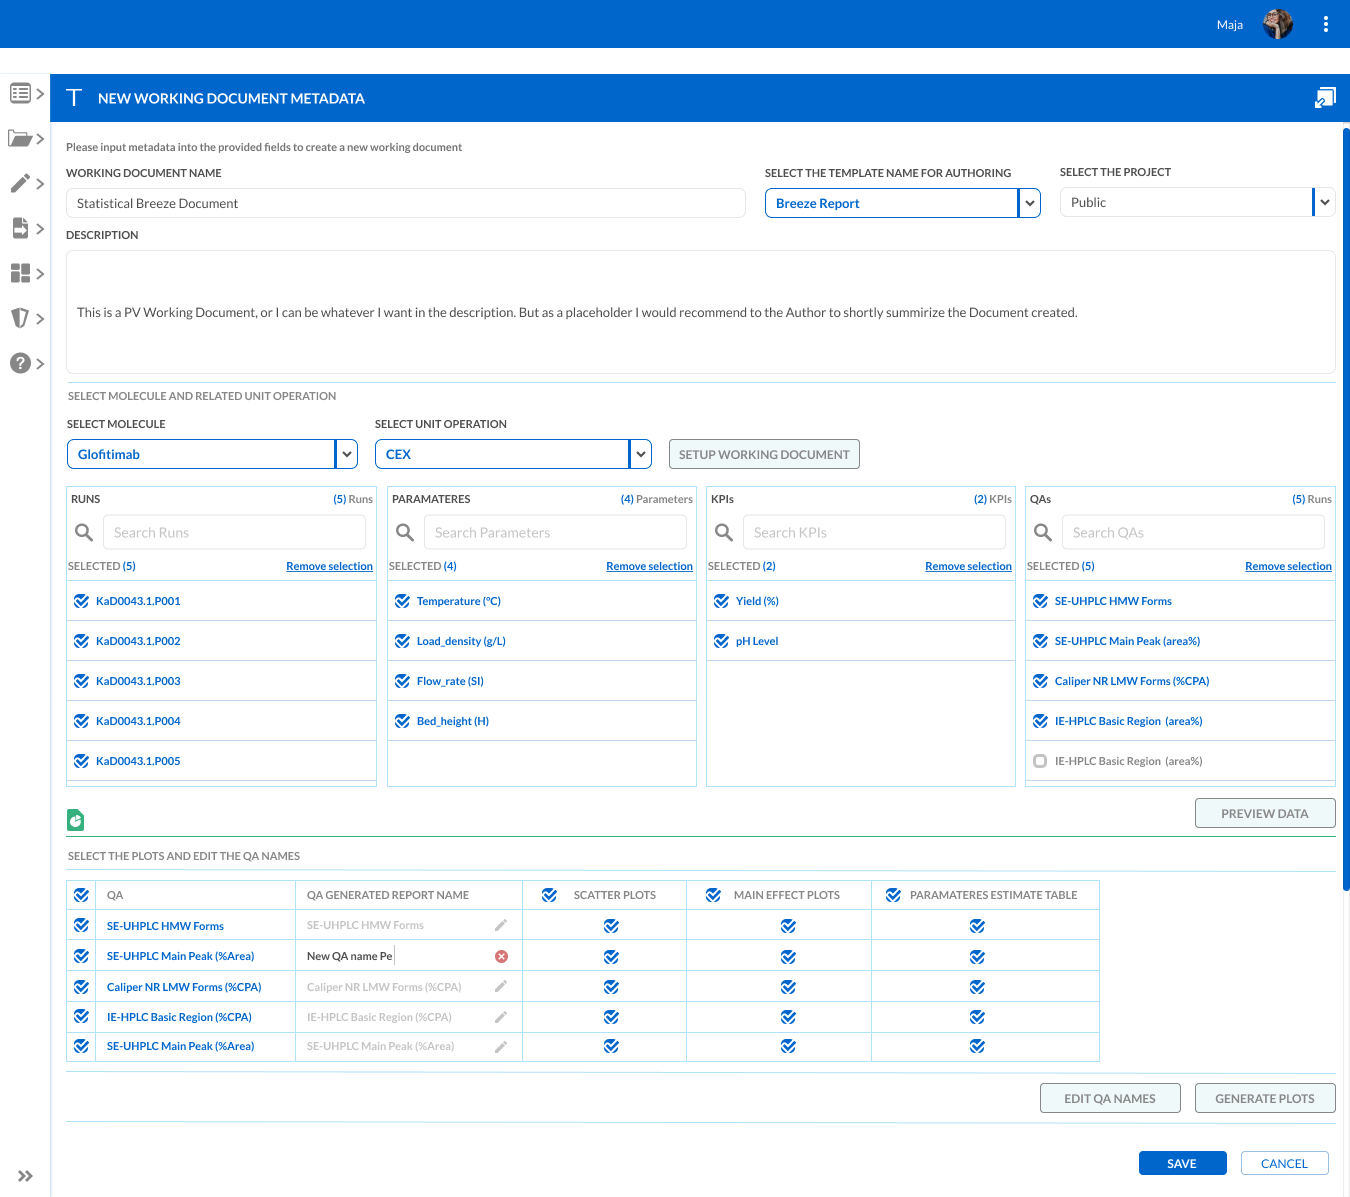This screenshot has width=1350, height=1197.
Task: Click the pencil edit icon in sidebar
Action: (x=21, y=183)
